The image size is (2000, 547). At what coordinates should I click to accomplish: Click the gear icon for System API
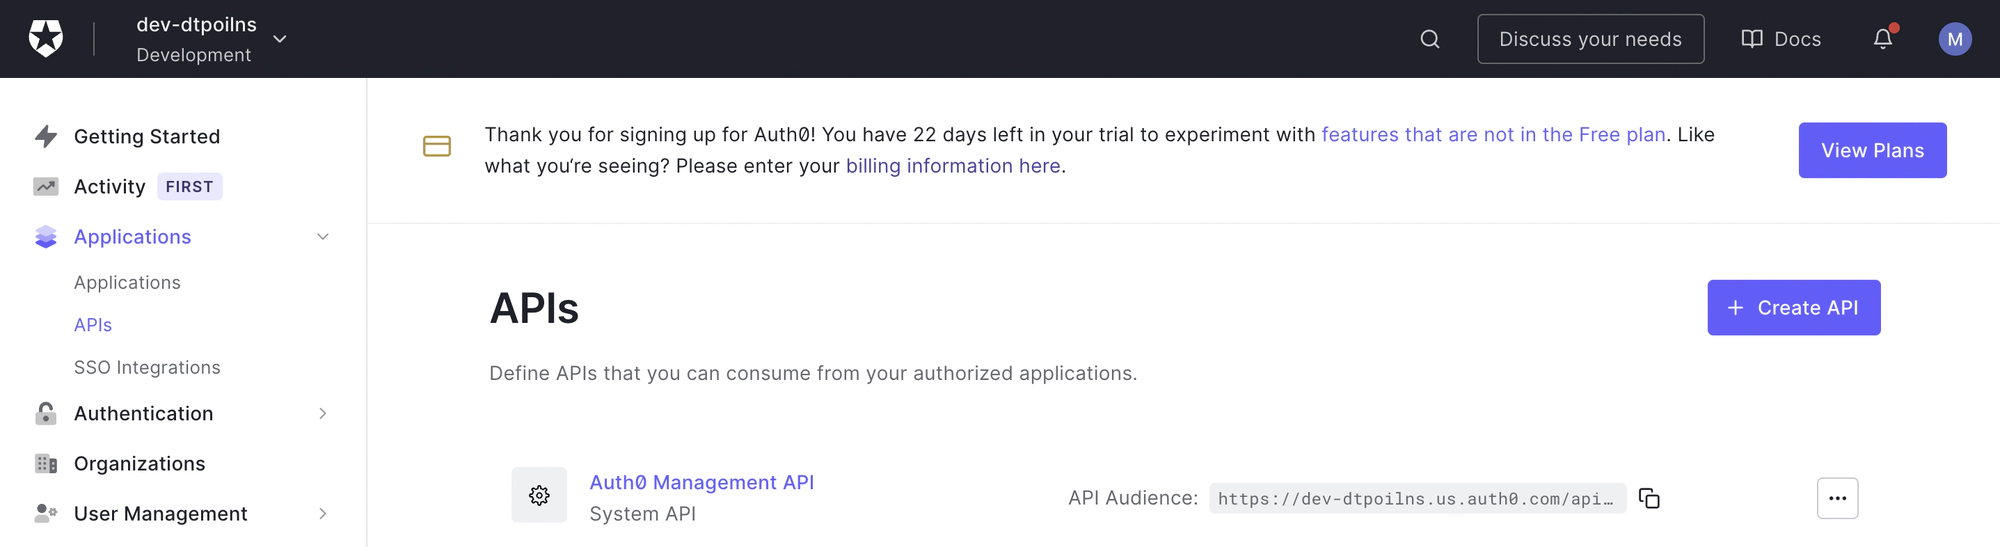click(x=539, y=495)
